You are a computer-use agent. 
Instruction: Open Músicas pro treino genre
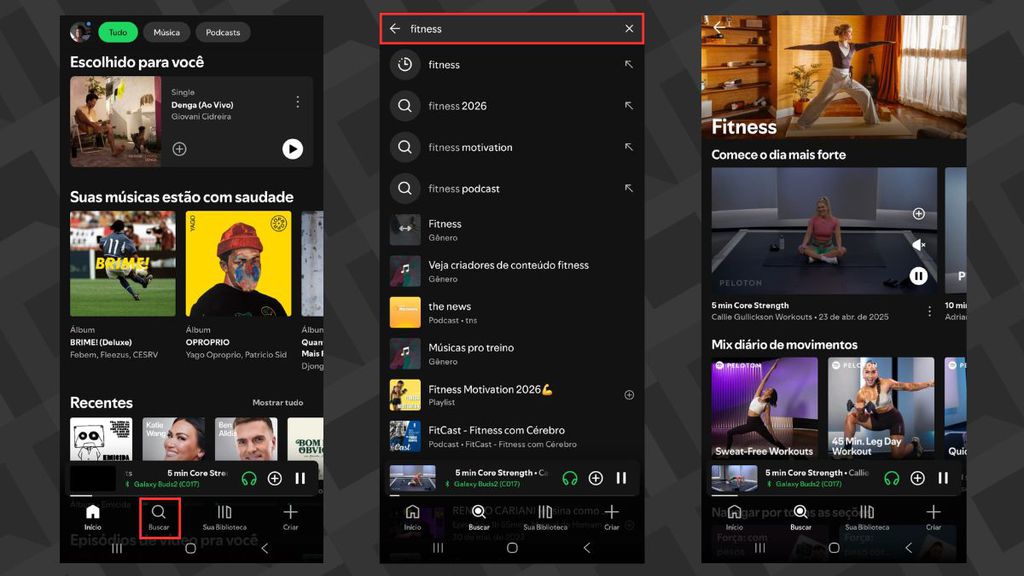[511, 354]
